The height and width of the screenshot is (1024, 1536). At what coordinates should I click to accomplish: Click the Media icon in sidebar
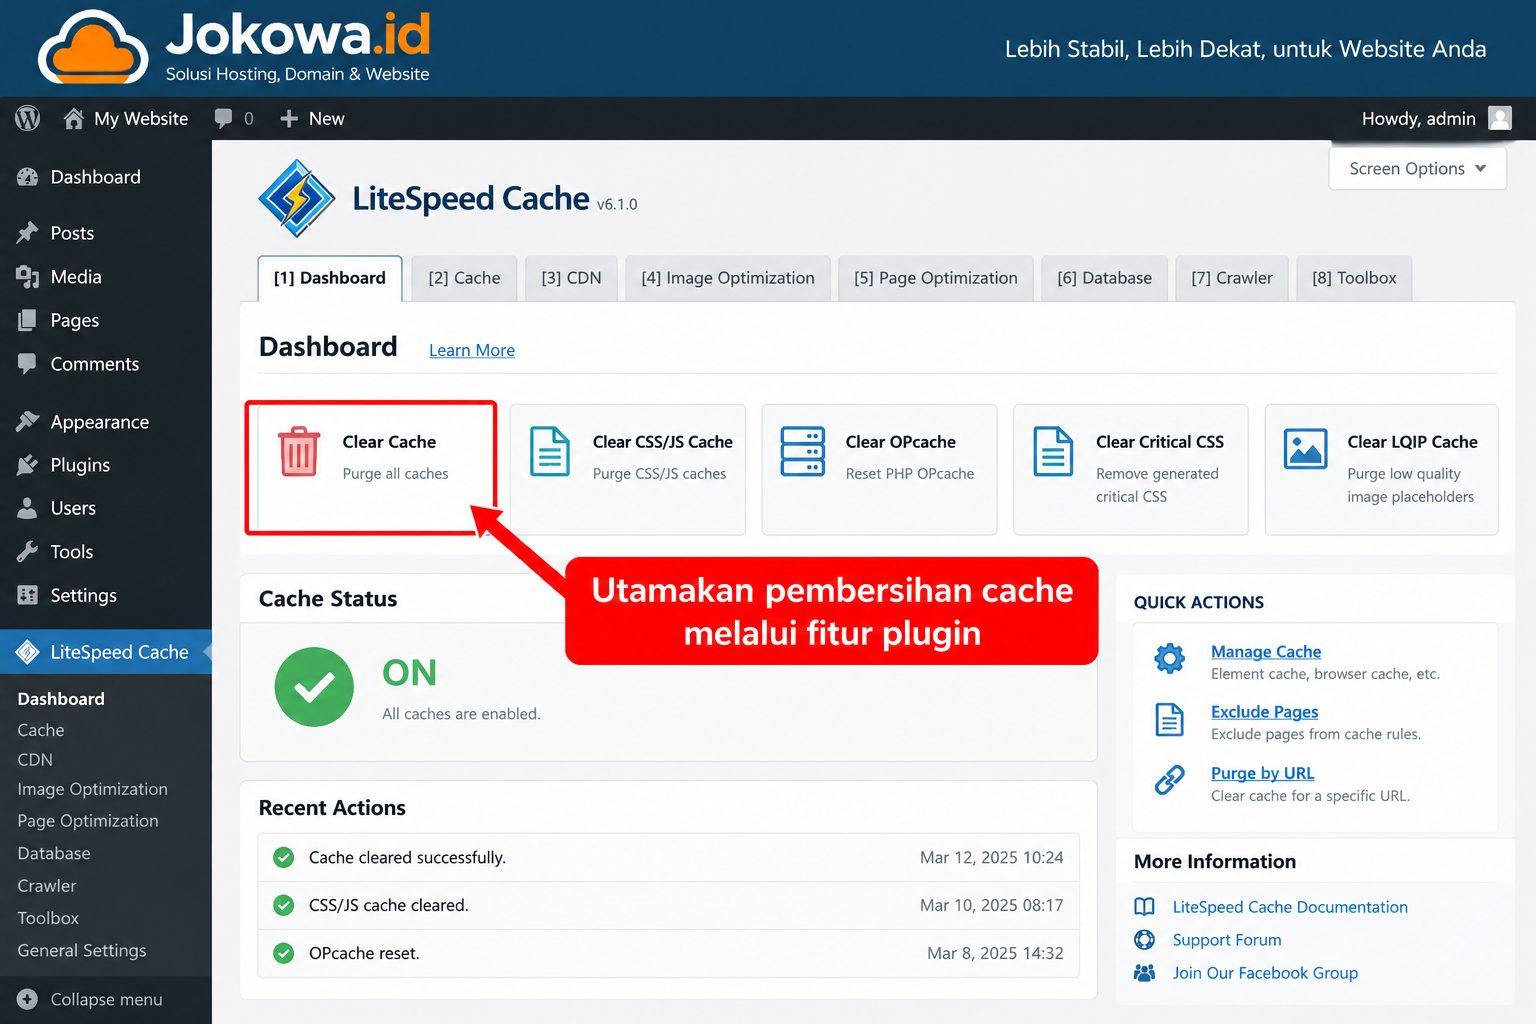coord(28,277)
